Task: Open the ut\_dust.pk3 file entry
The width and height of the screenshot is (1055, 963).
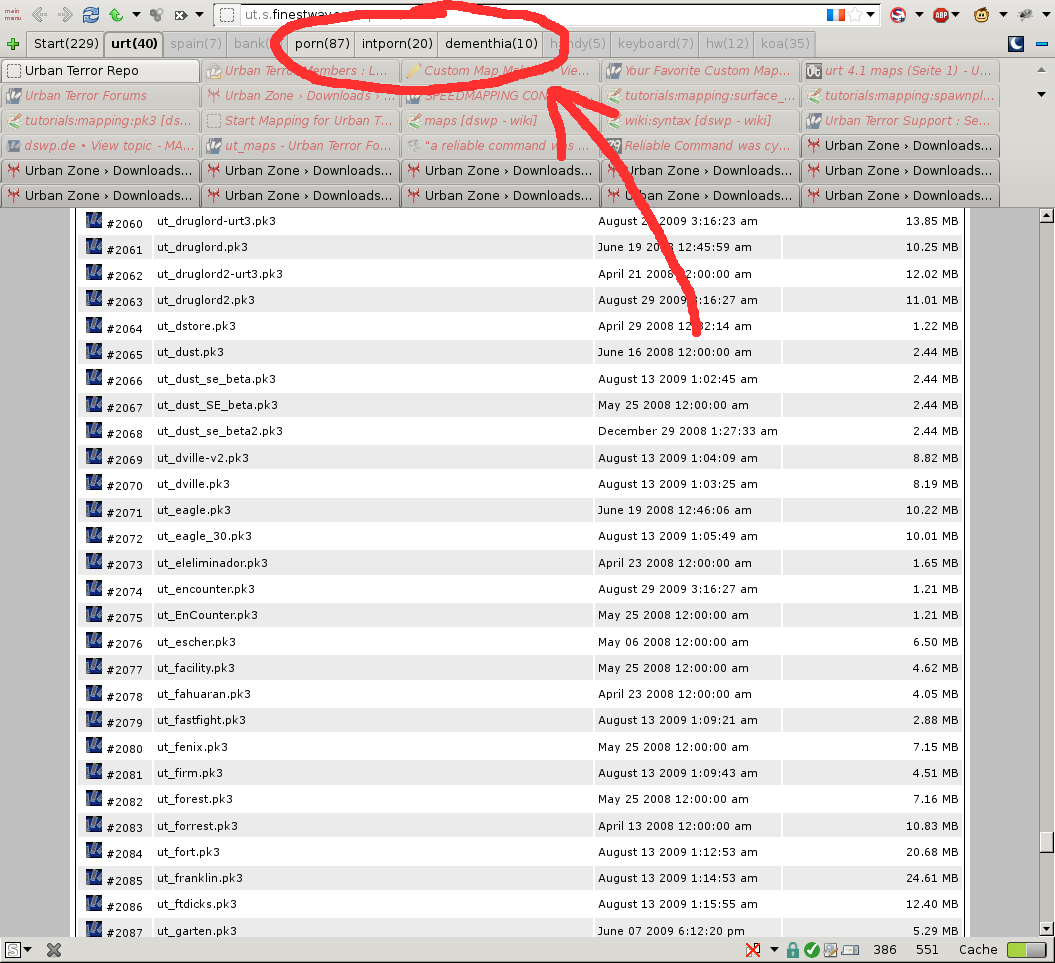Action: [190, 352]
